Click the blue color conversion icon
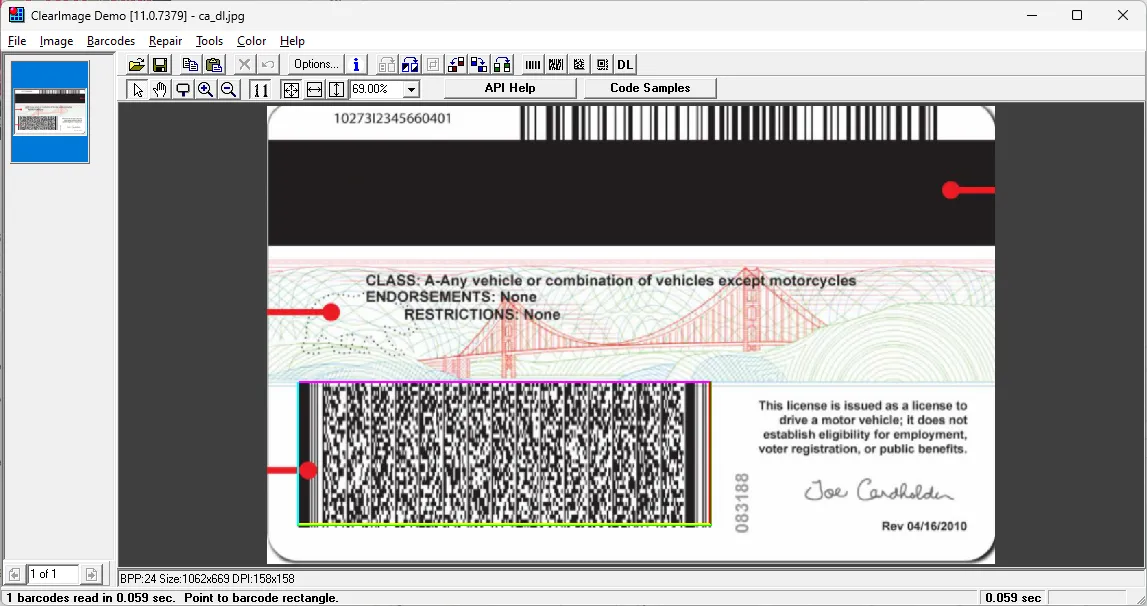The width and height of the screenshot is (1147, 606). click(479, 64)
